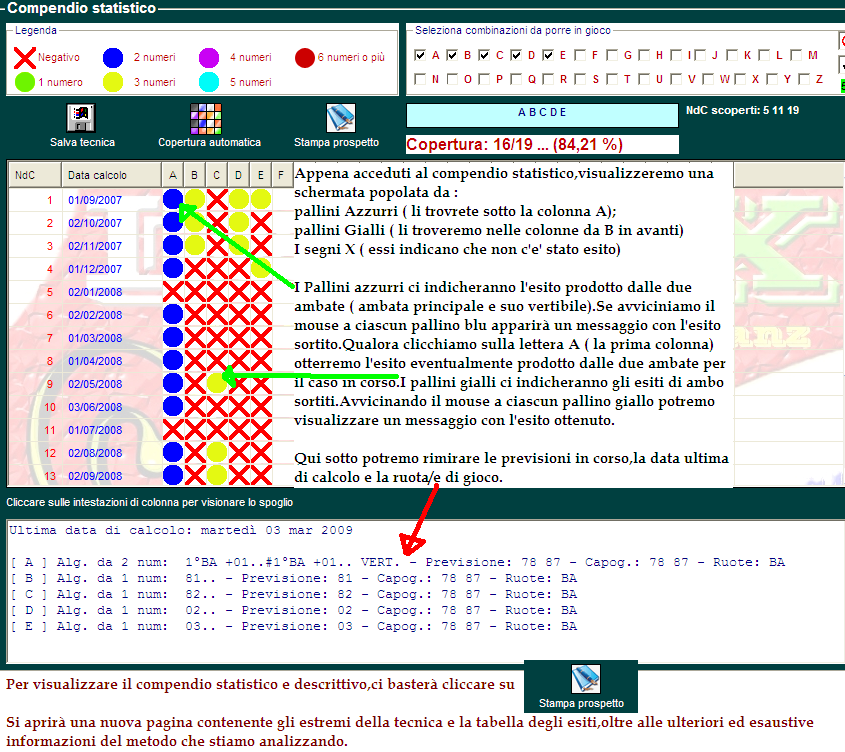Click the NdC column header

34,175
